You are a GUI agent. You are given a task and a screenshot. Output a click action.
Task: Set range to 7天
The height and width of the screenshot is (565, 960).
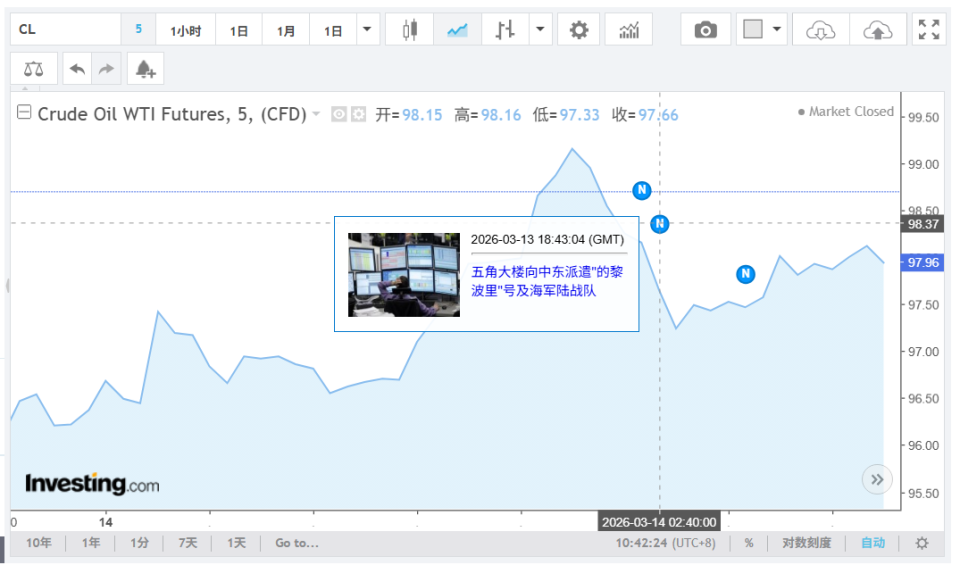pyautogui.click(x=187, y=543)
